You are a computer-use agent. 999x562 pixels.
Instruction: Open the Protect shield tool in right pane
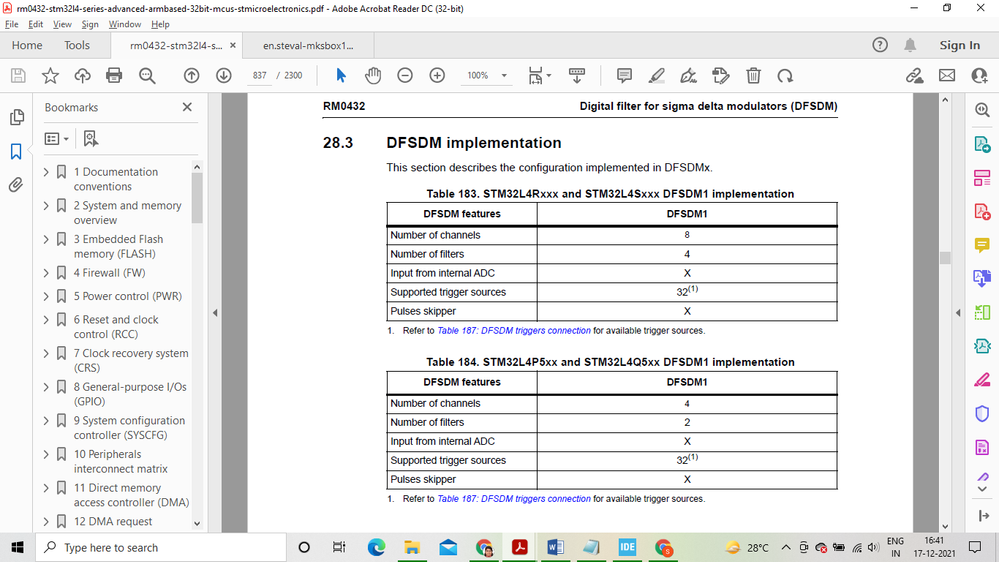pyautogui.click(x=982, y=414)
